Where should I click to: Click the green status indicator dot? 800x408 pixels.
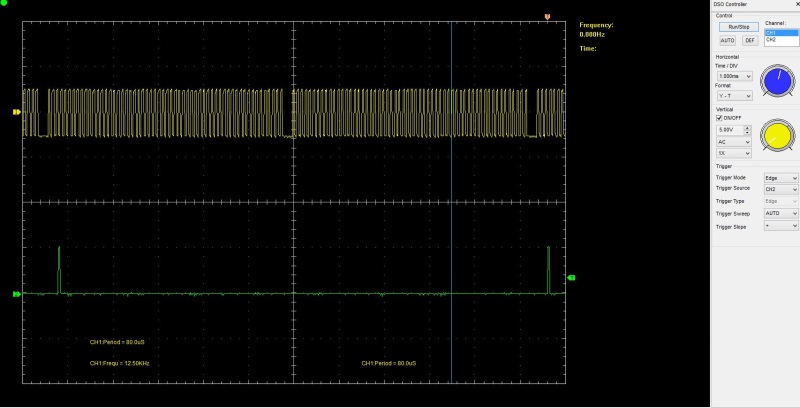pos(3,3)
